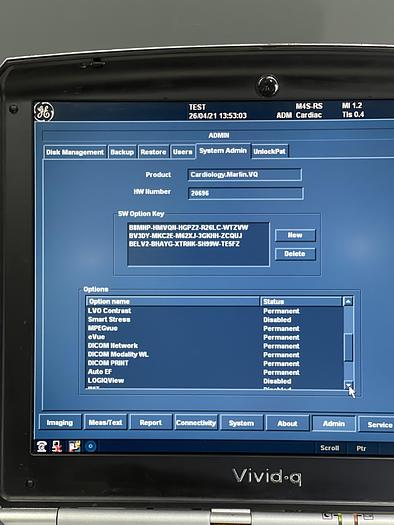Switch to the Backup tab
This screenshot has height=525, width=394.
click(x=122, y=152)
